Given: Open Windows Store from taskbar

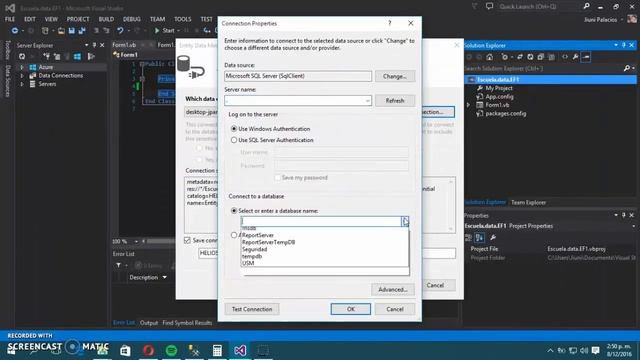Looking at the screenshot, I should (125, 350).
